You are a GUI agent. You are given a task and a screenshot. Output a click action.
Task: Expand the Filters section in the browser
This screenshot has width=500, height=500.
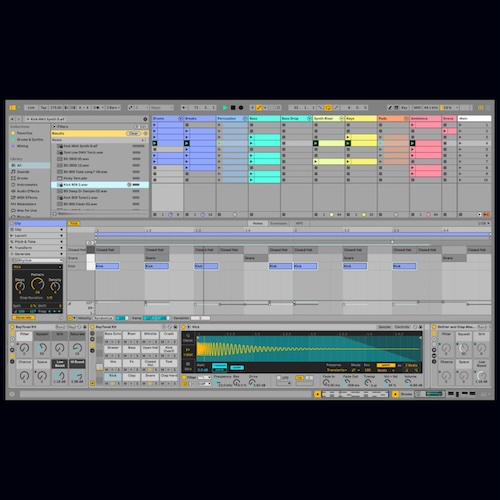tap(55, 127)
